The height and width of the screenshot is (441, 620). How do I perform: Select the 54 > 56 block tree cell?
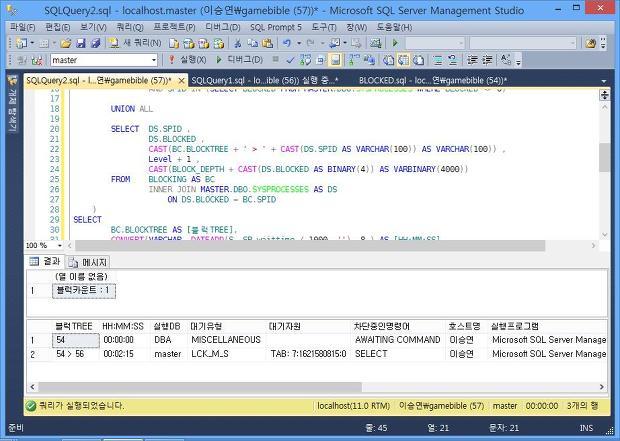(75, 354)
